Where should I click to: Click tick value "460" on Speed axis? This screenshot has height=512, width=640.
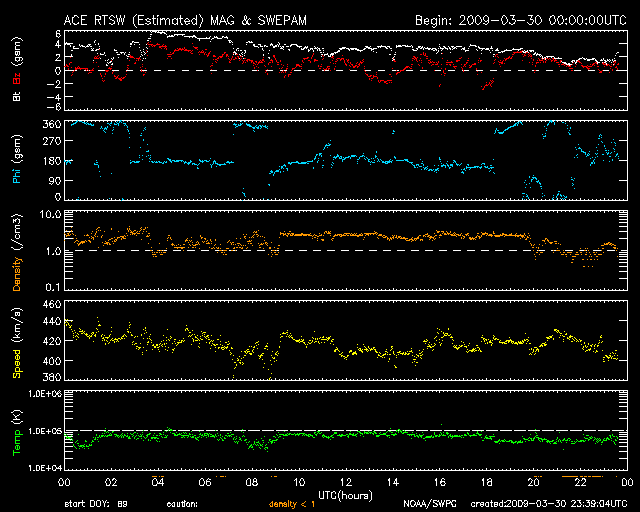coord(52,304)
